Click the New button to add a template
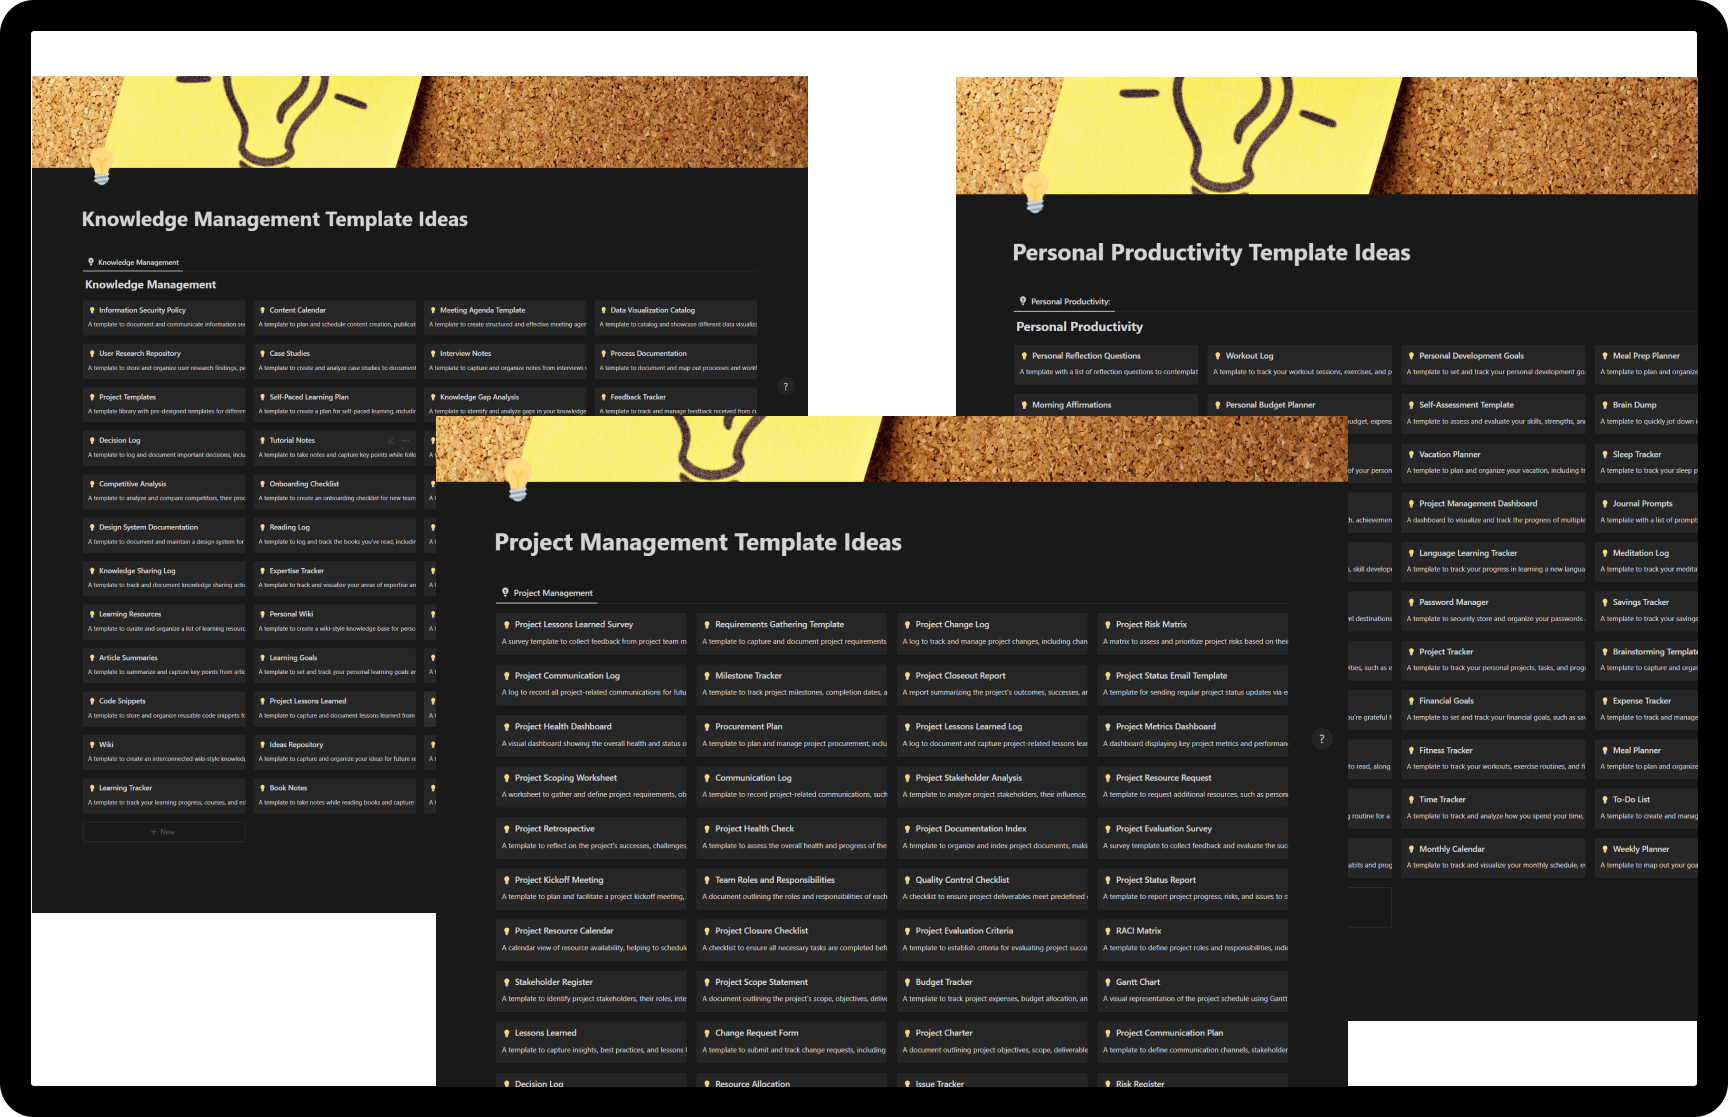The image size is (1728, 1117). pyautogui.click(x=163, y=831)
